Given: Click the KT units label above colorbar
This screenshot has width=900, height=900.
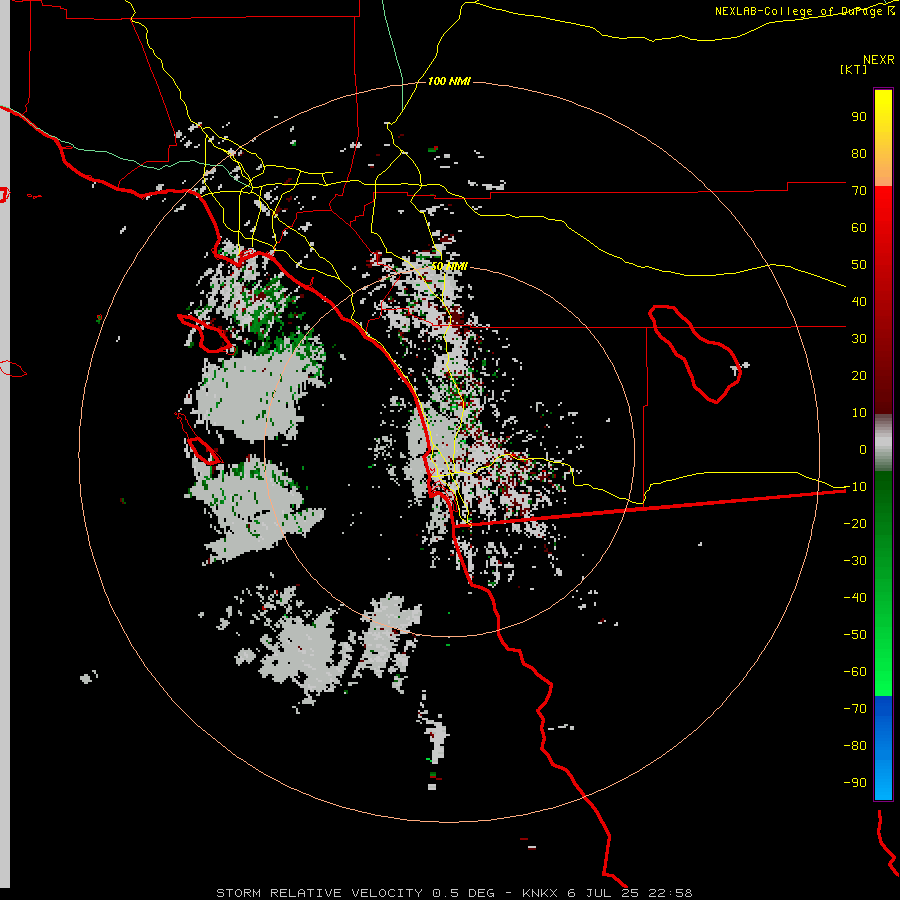Looking at the screenshot, I should click(x=854, y=69).
